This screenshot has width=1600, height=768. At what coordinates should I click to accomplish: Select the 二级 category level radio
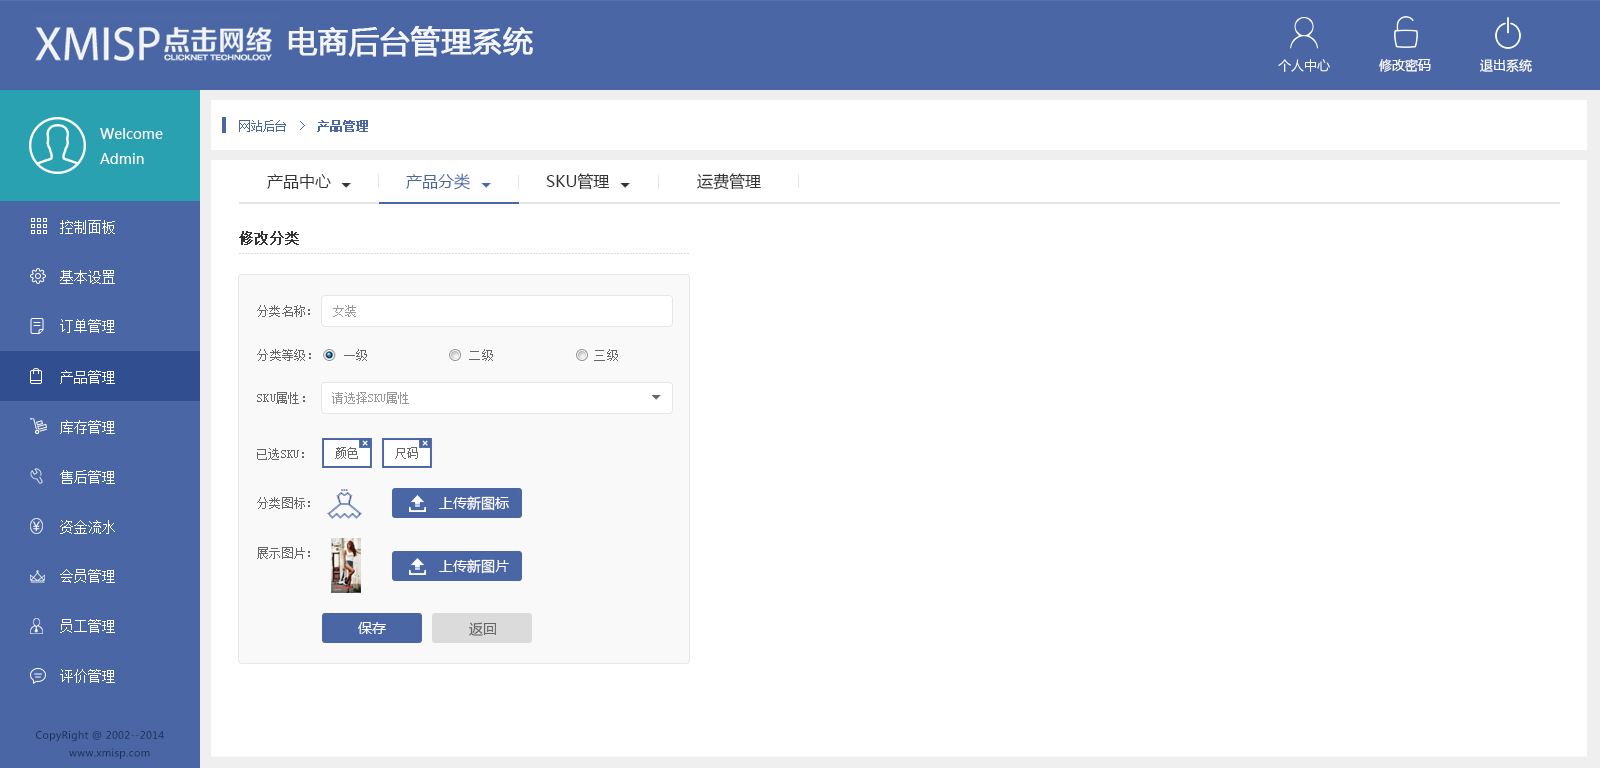pos(455,355)
